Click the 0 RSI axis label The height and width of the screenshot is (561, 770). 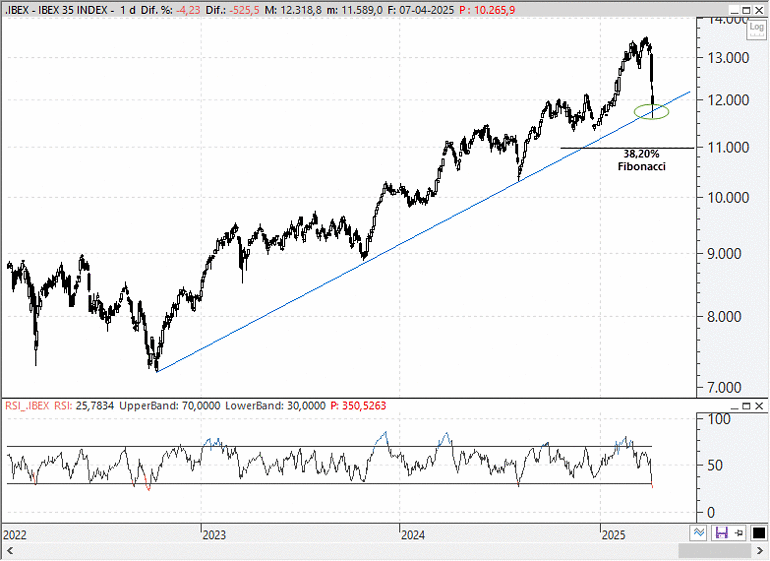click(712, 512)
